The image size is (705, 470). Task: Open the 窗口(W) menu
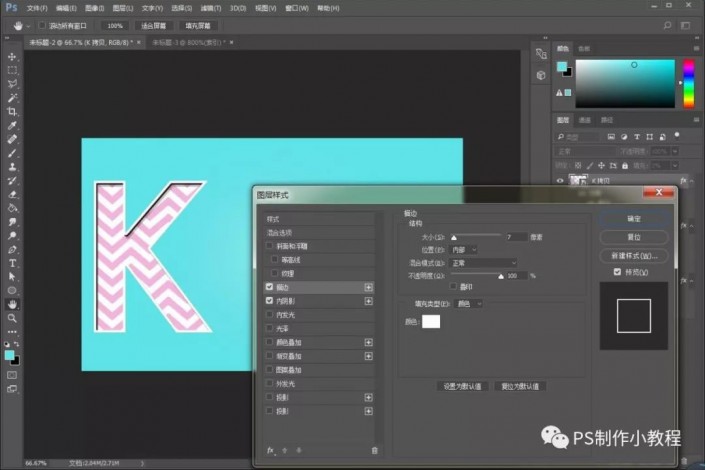(297, 8)
